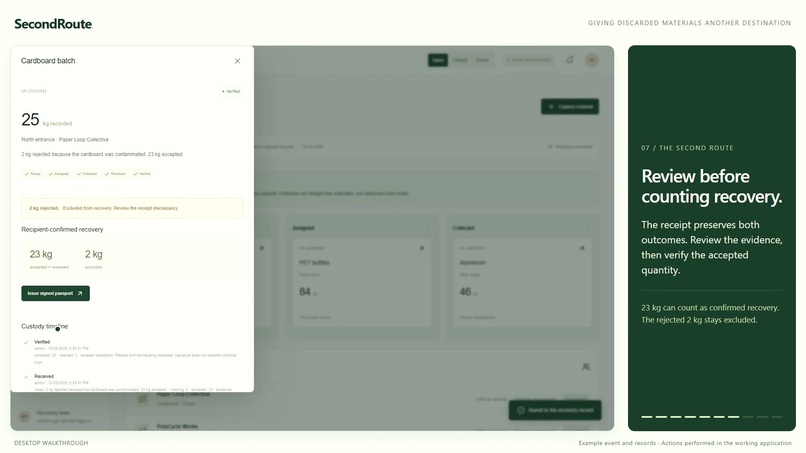Open the user avatar menu in top bar

click(592, 60)
